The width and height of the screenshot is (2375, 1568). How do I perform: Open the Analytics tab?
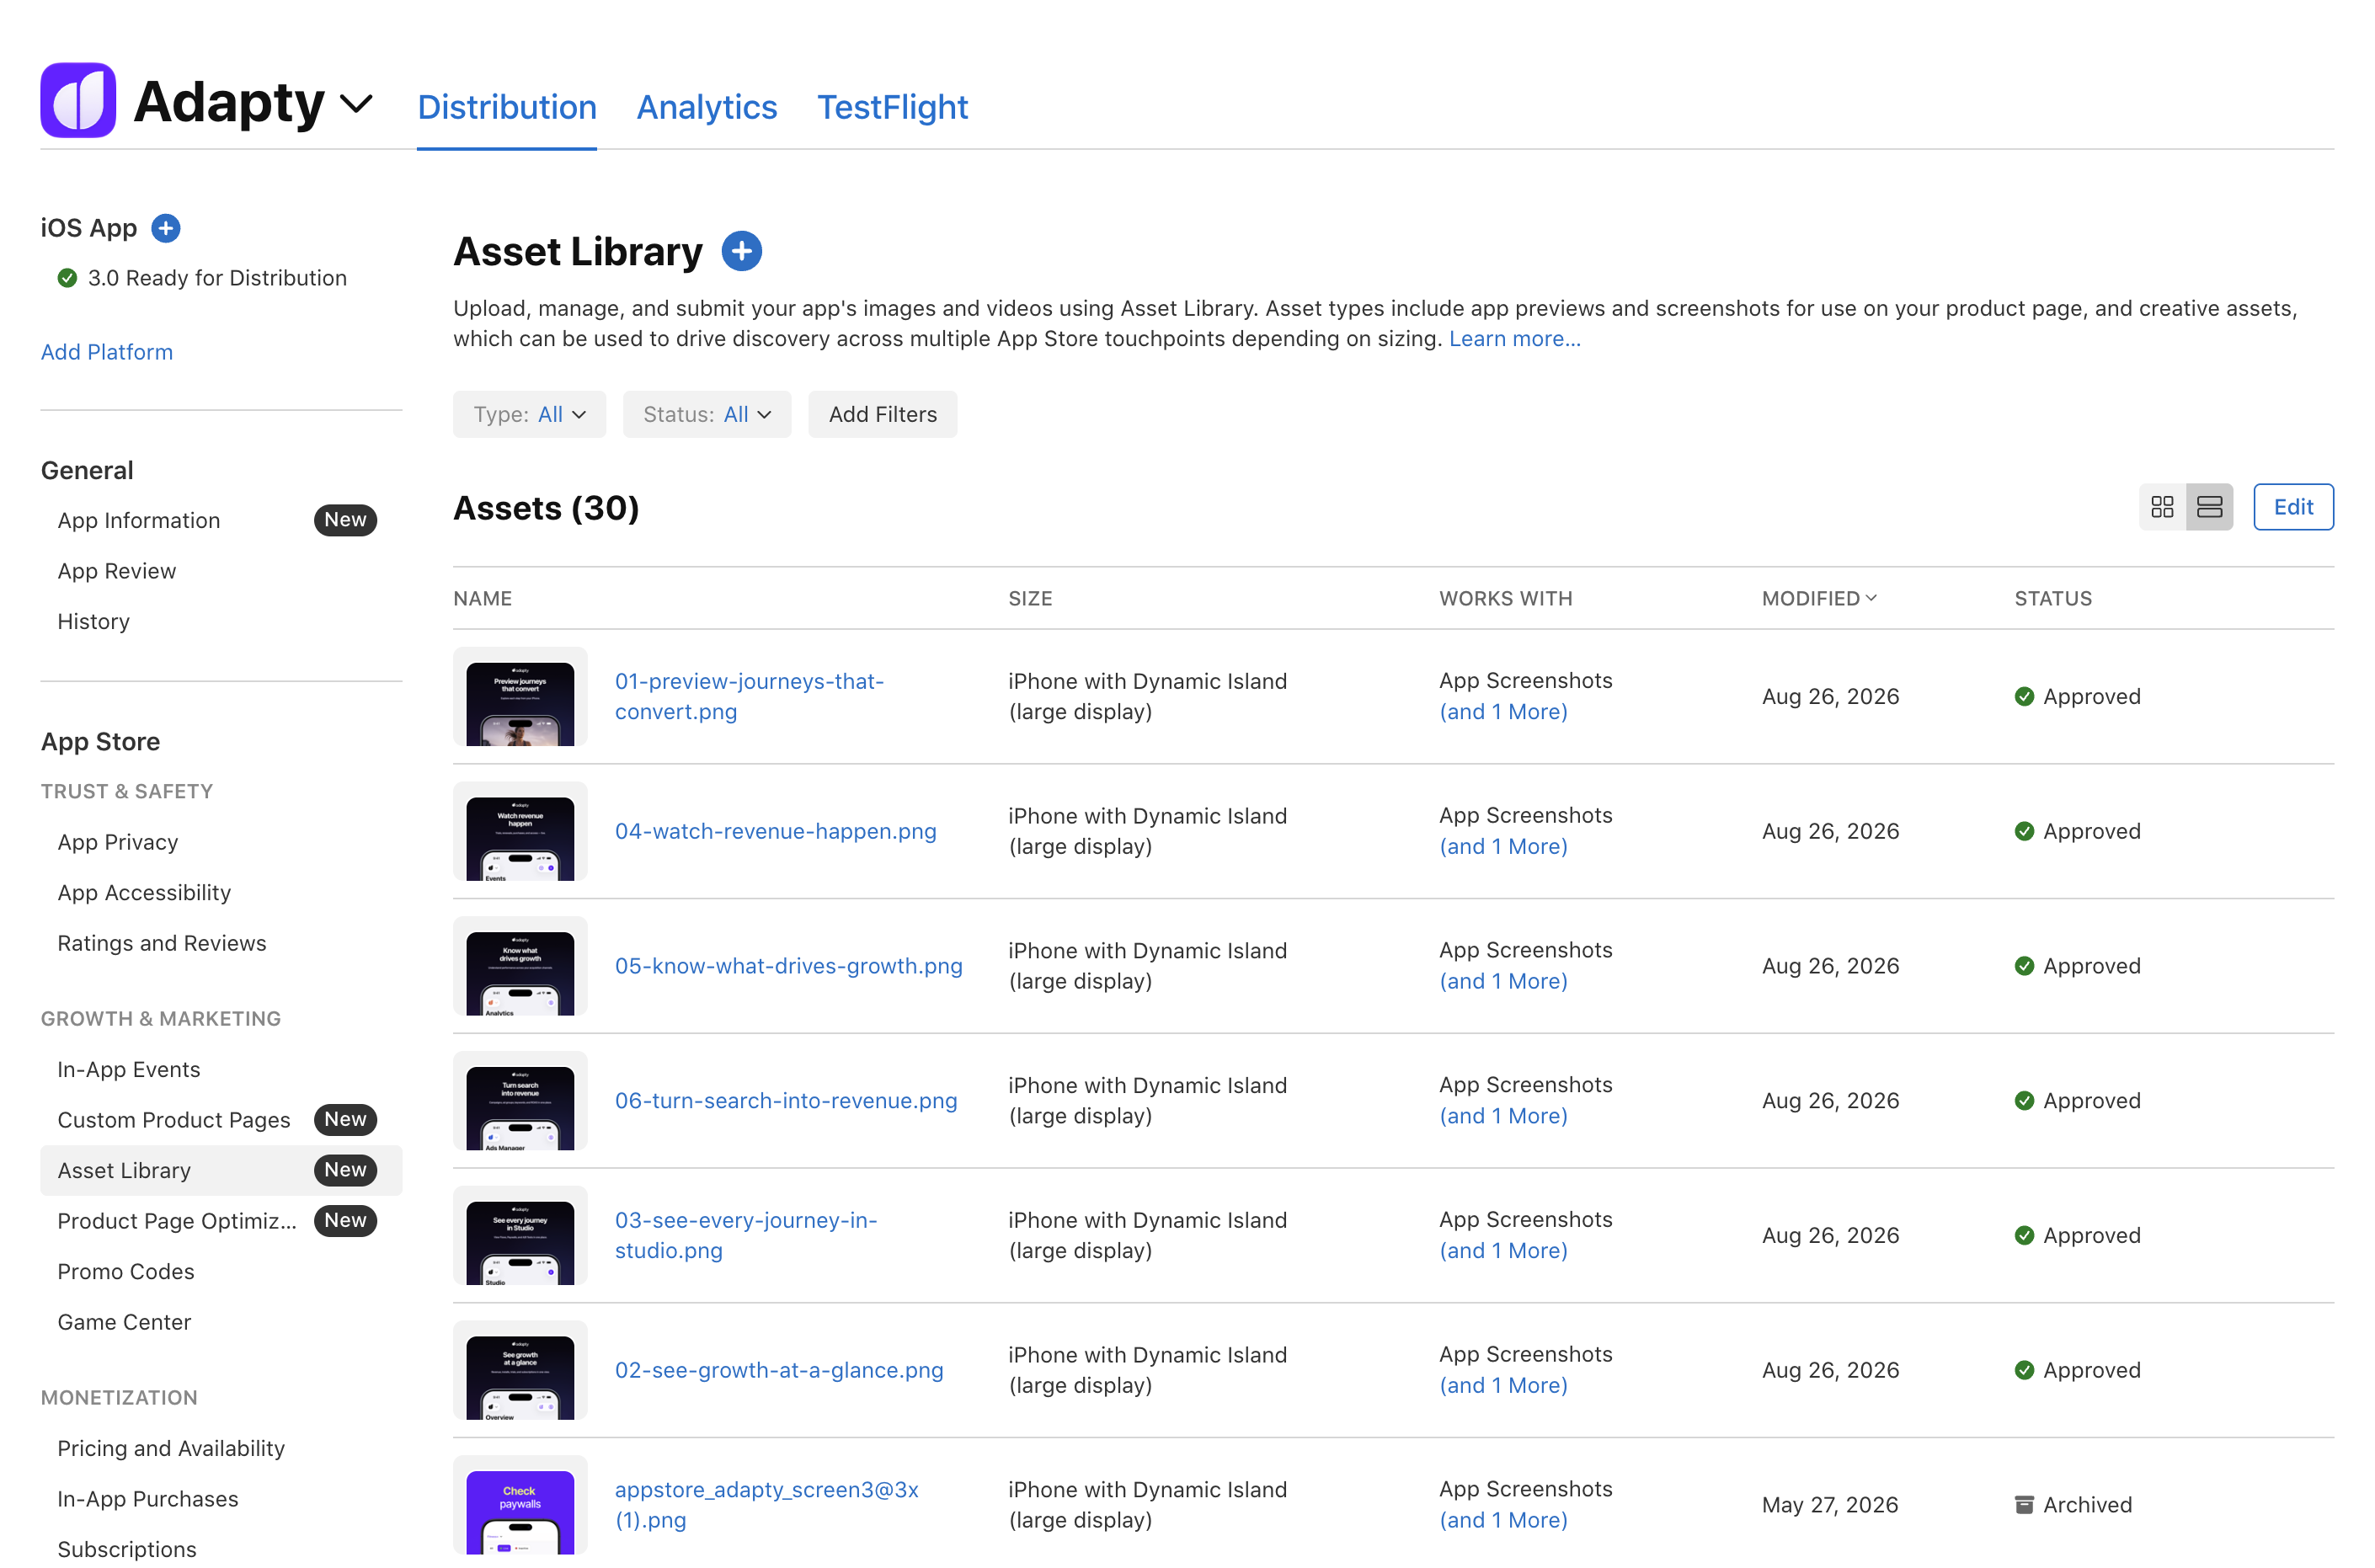(x=706, y=107)
